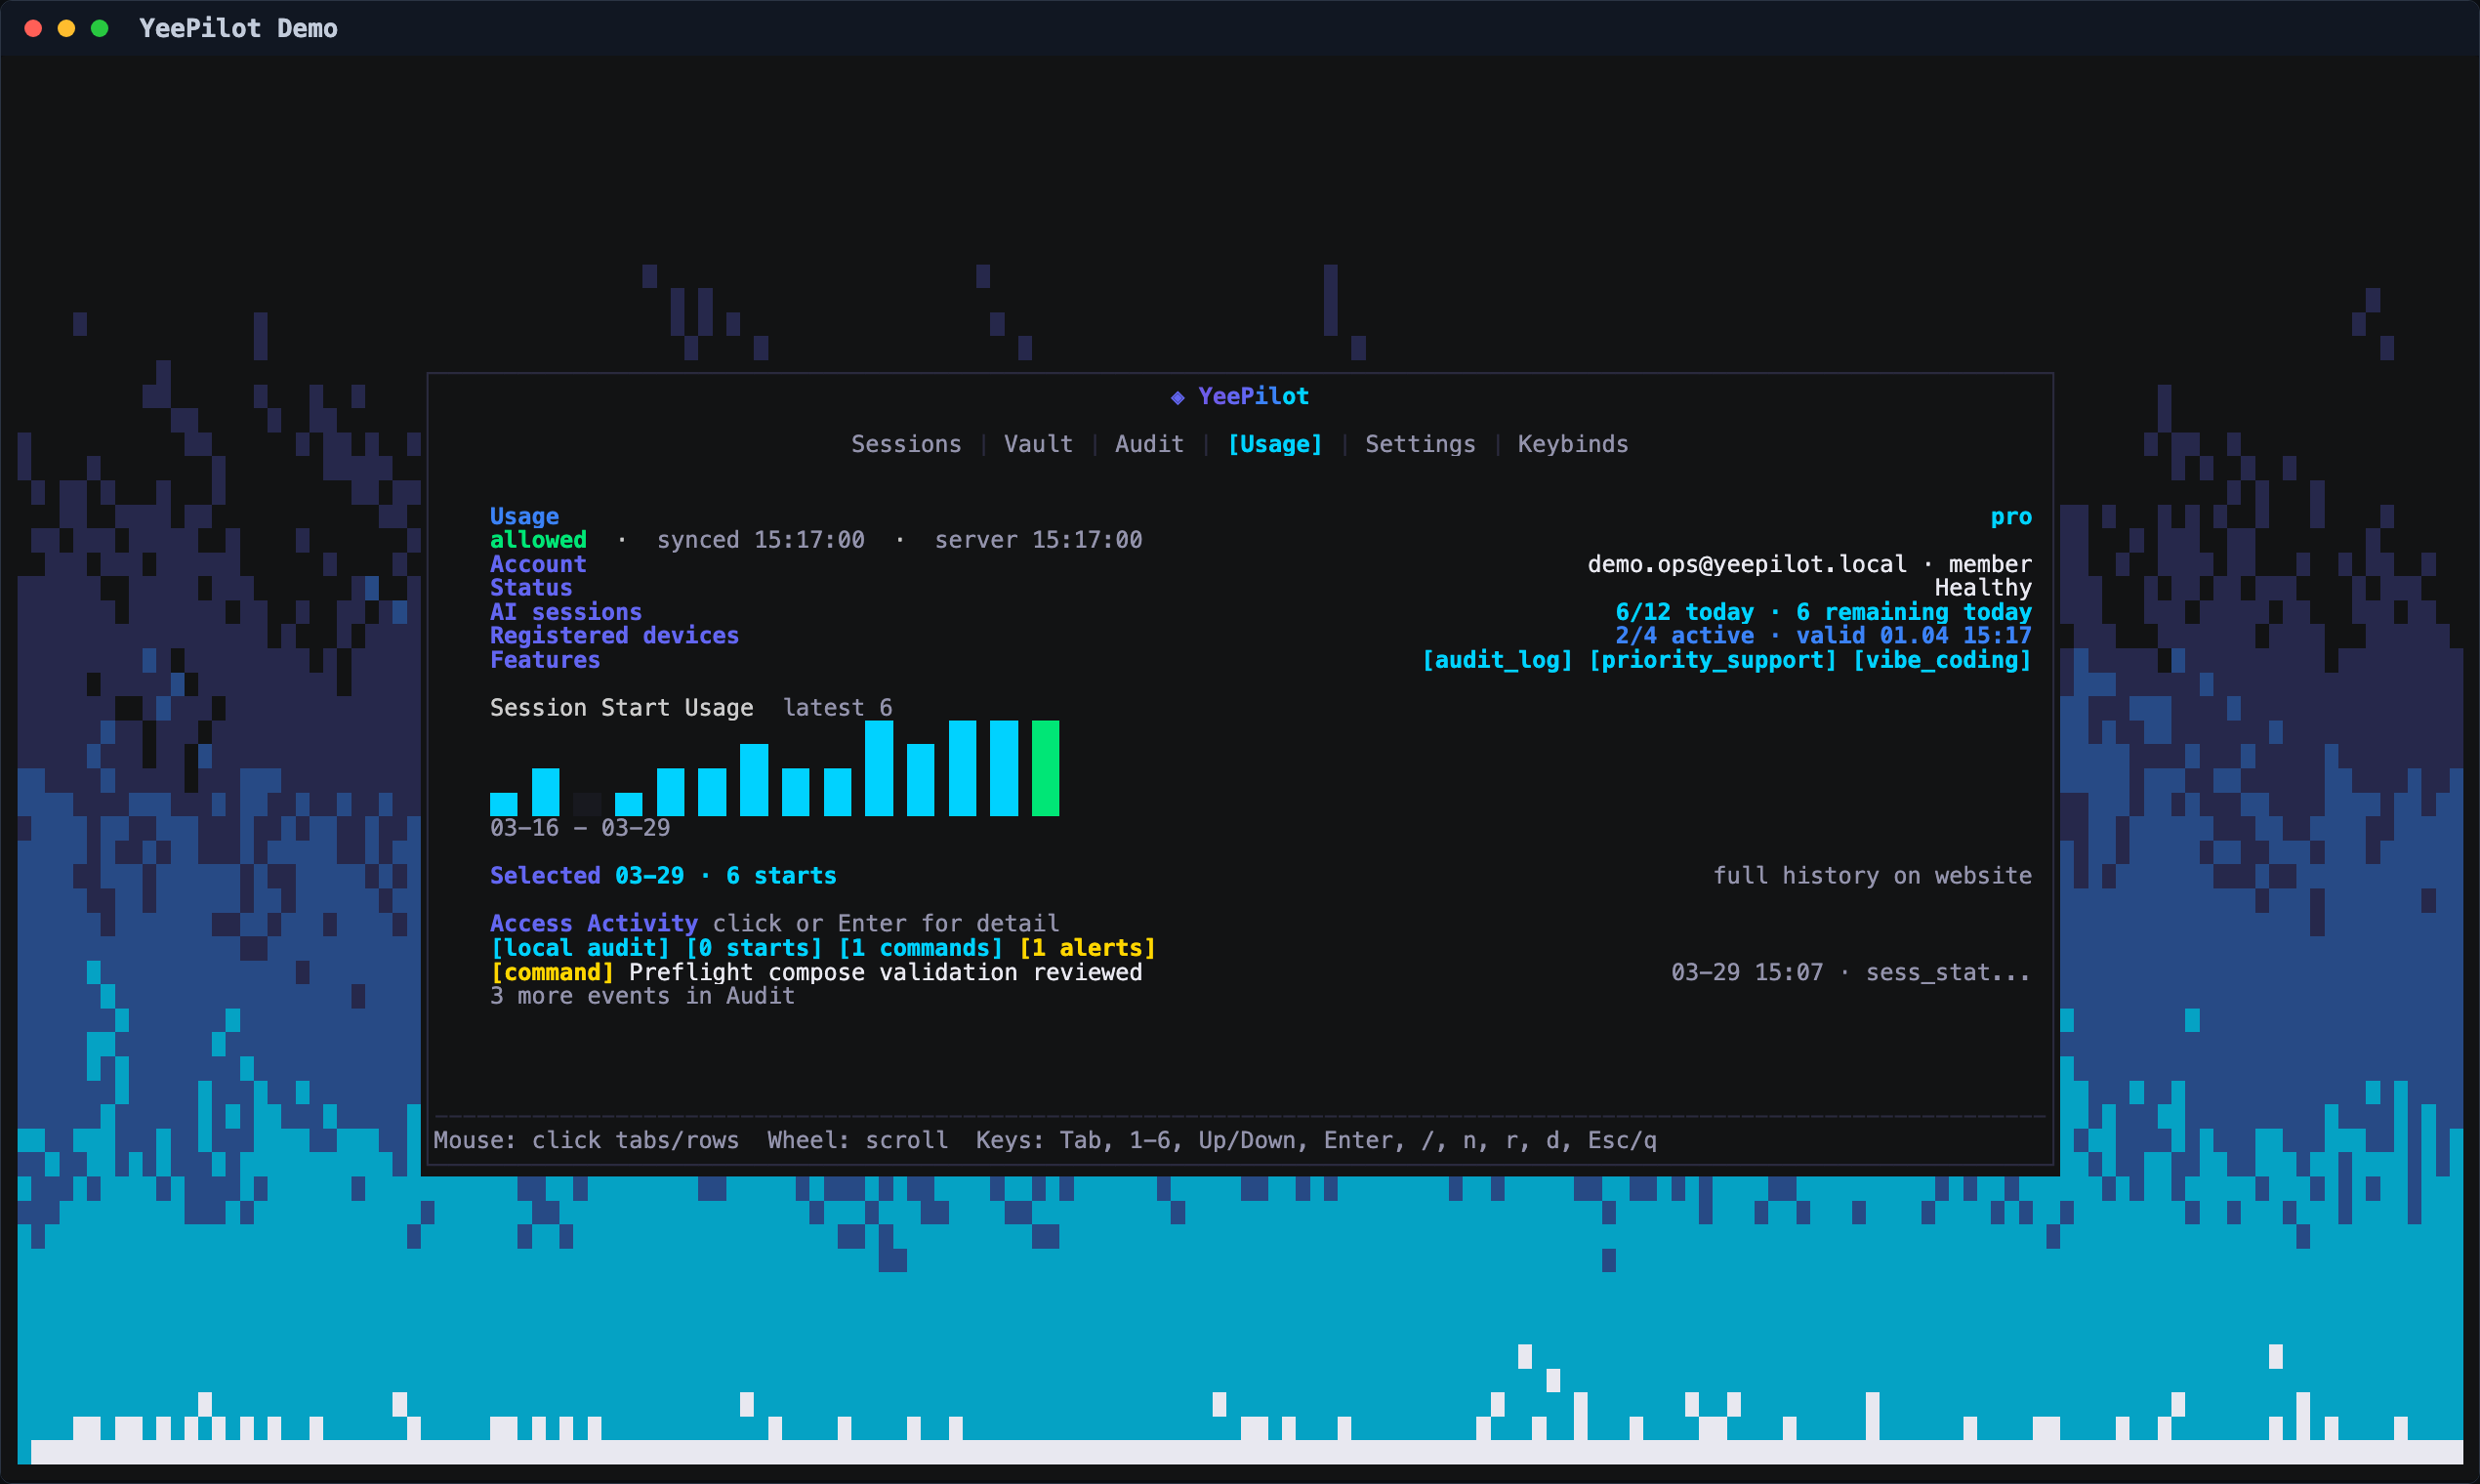The image size is (2480, 1484).
Task: Close the YeePilot Demo window
Action: click(x=33, y=28)
